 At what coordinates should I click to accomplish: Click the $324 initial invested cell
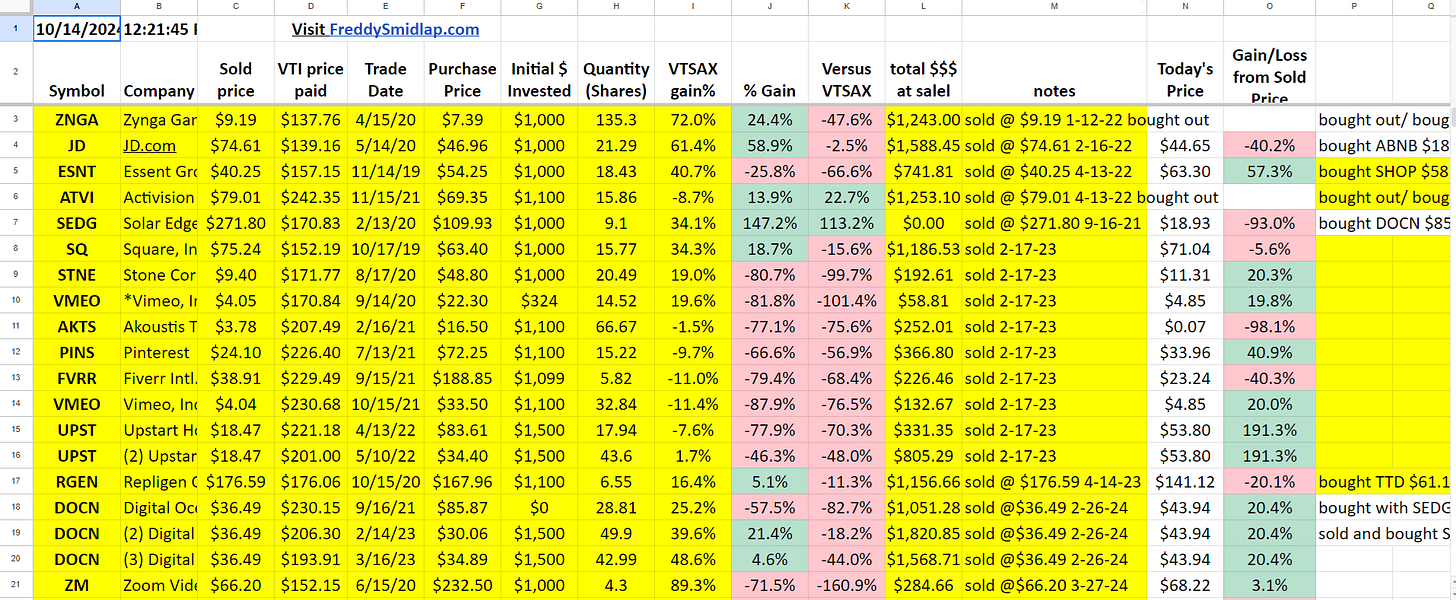(x=539, y=300)
